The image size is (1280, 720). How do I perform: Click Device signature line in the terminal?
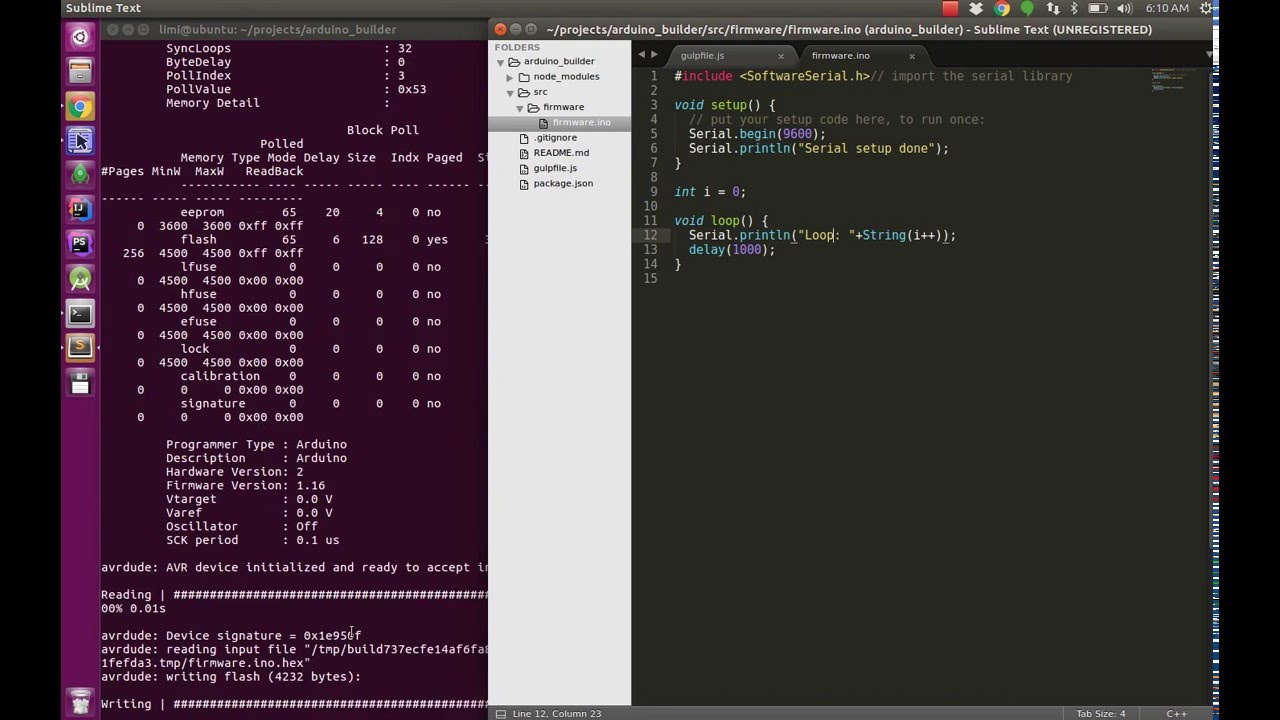pyautogui.click(x=231, y=635)
